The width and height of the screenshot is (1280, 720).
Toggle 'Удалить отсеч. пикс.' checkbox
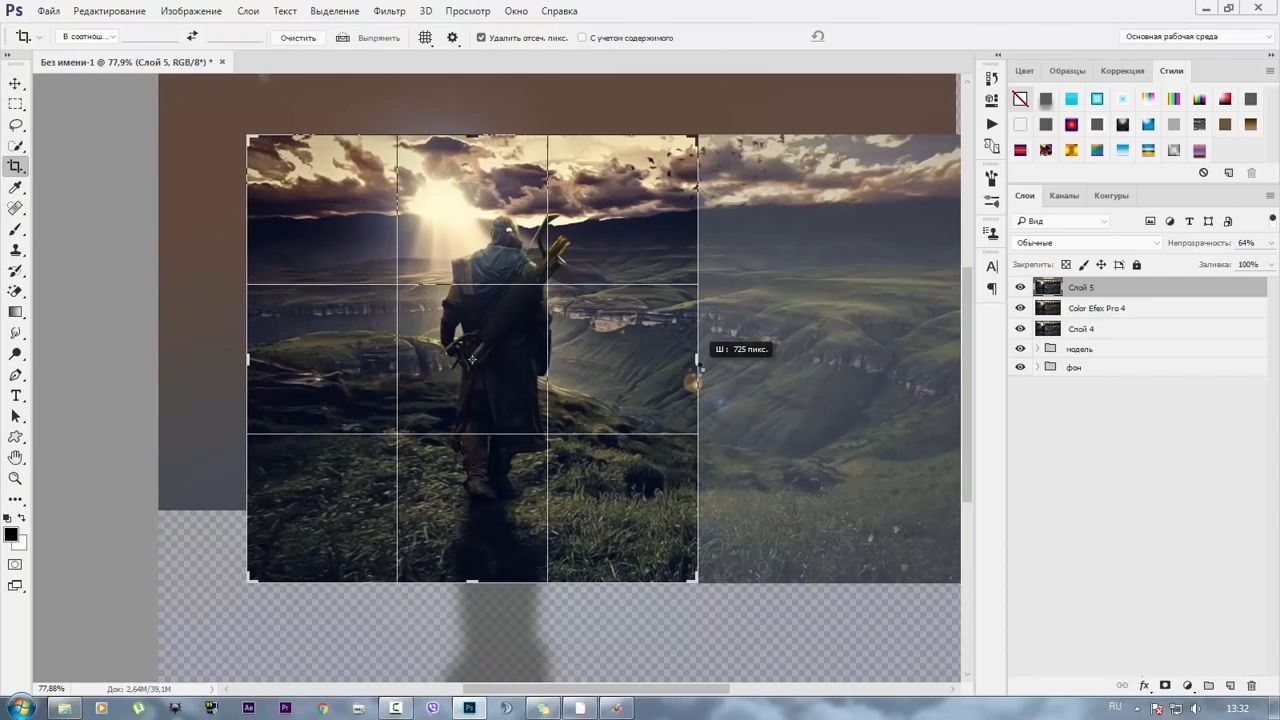tap(481, 38)
